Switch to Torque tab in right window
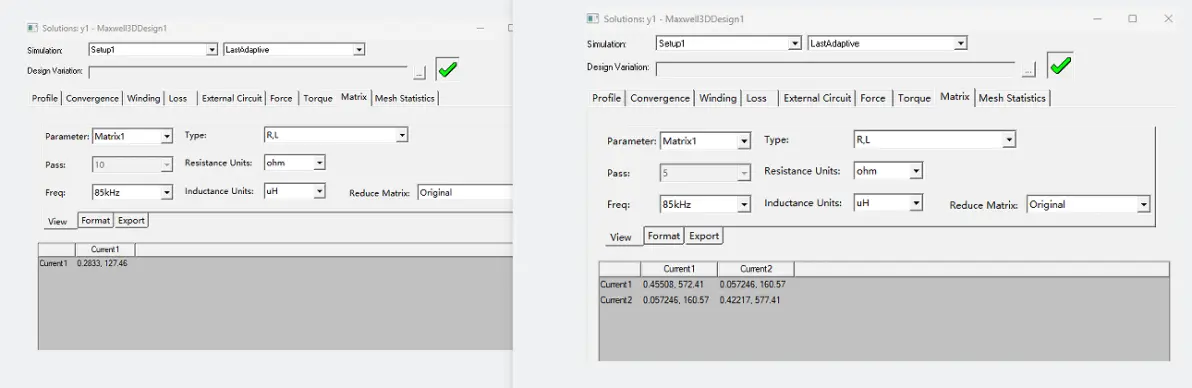This screenshot has width=1192, height=388. pos(914,98)
